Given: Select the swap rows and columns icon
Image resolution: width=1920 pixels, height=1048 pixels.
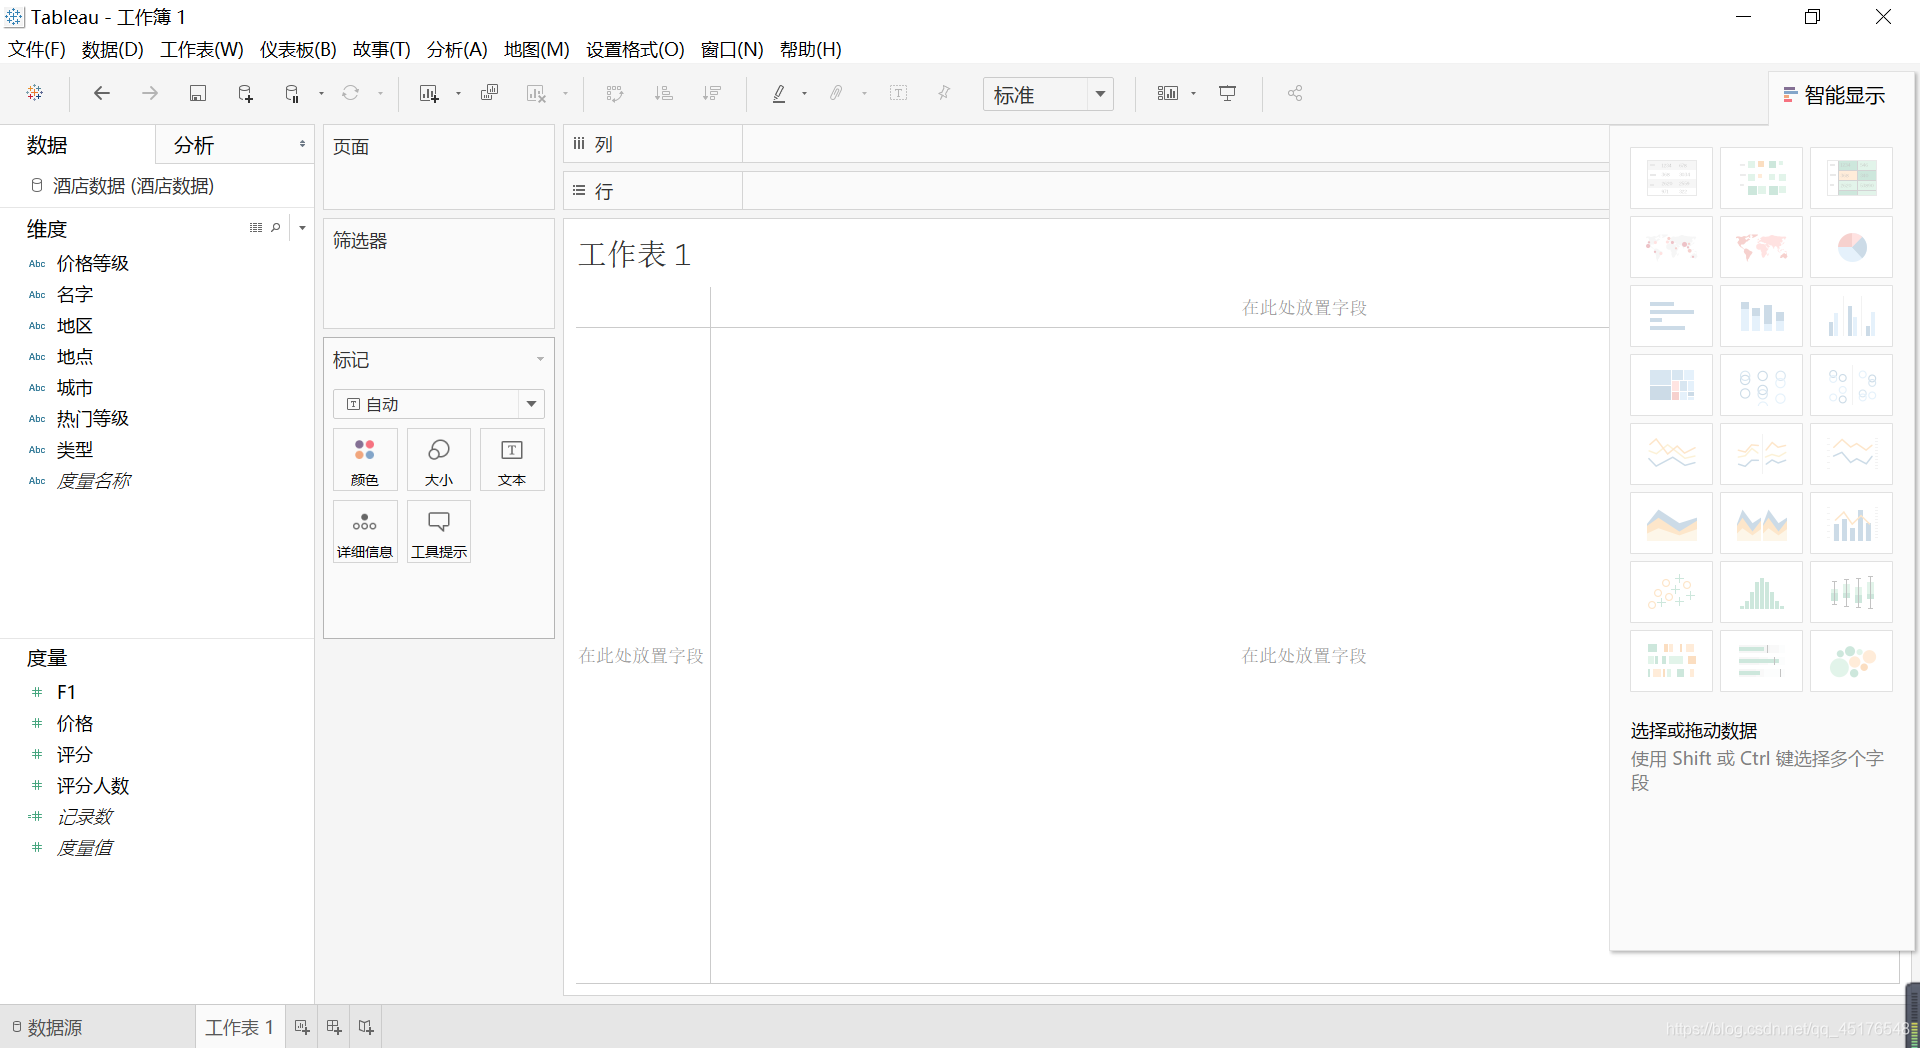Looking at the screenshot, I should coord(614,93).
